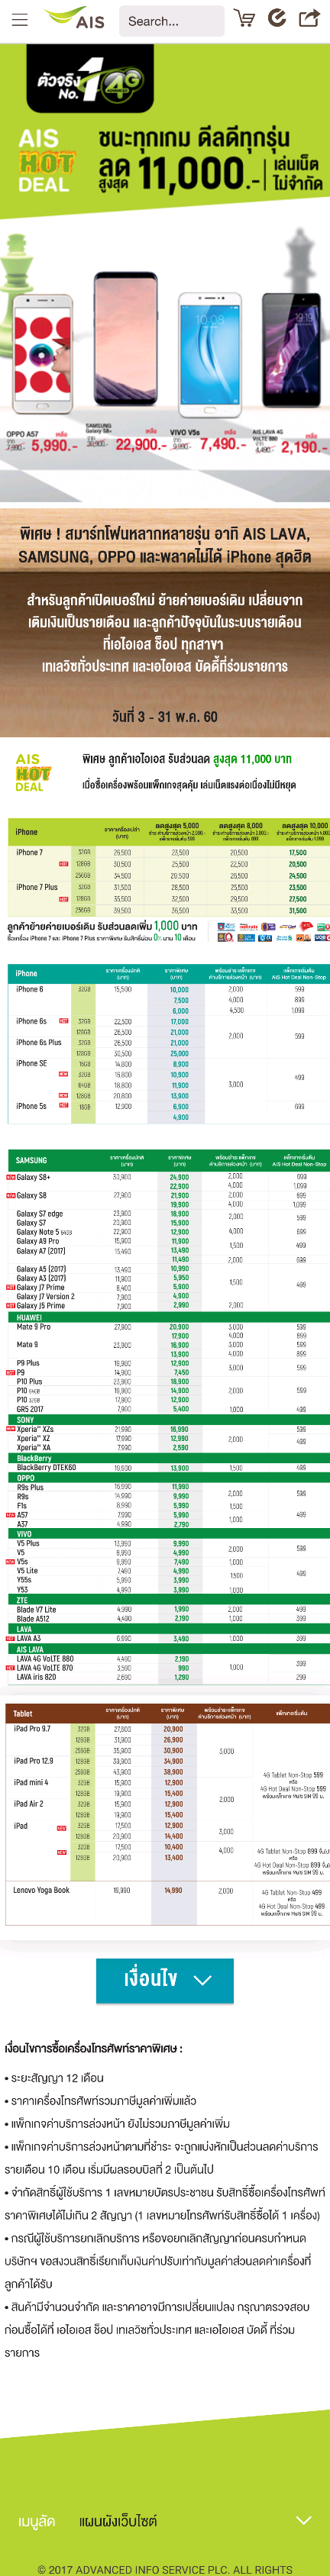This screenshot has height=2576, width=330.
Task: Click the iPhone 7 Plus row label
Action: 37,887
